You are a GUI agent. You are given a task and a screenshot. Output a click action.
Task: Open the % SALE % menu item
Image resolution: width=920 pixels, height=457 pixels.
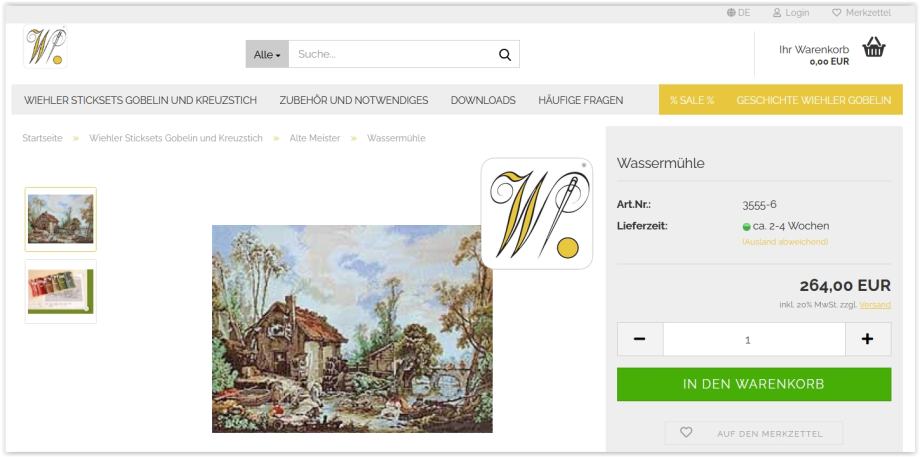point(692,100)
